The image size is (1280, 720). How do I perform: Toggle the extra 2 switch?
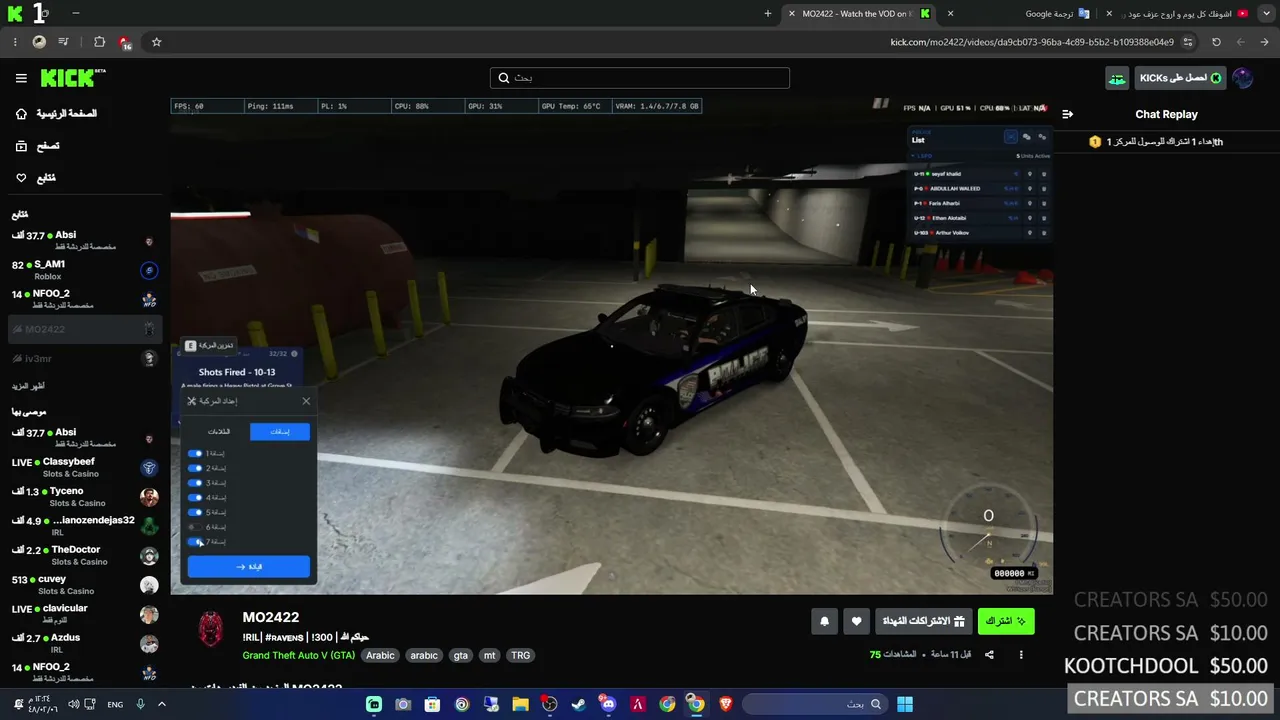click(195, 468)
